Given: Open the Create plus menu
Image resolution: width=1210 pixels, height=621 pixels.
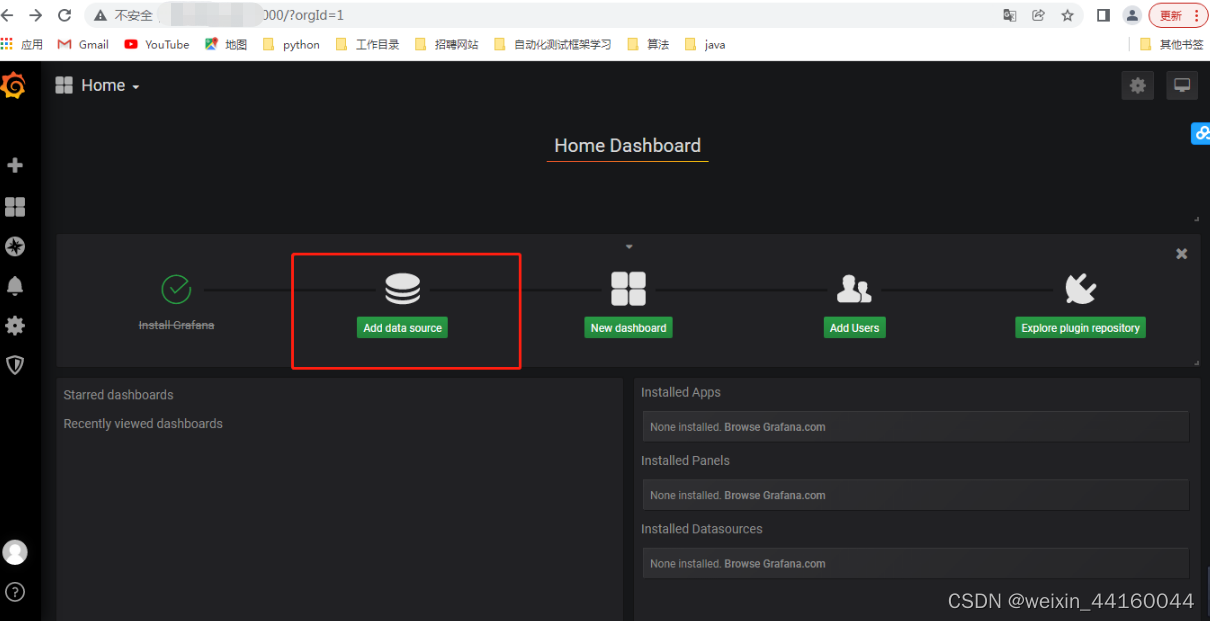Looking at the screenshot, I should (x=15, y=166).
